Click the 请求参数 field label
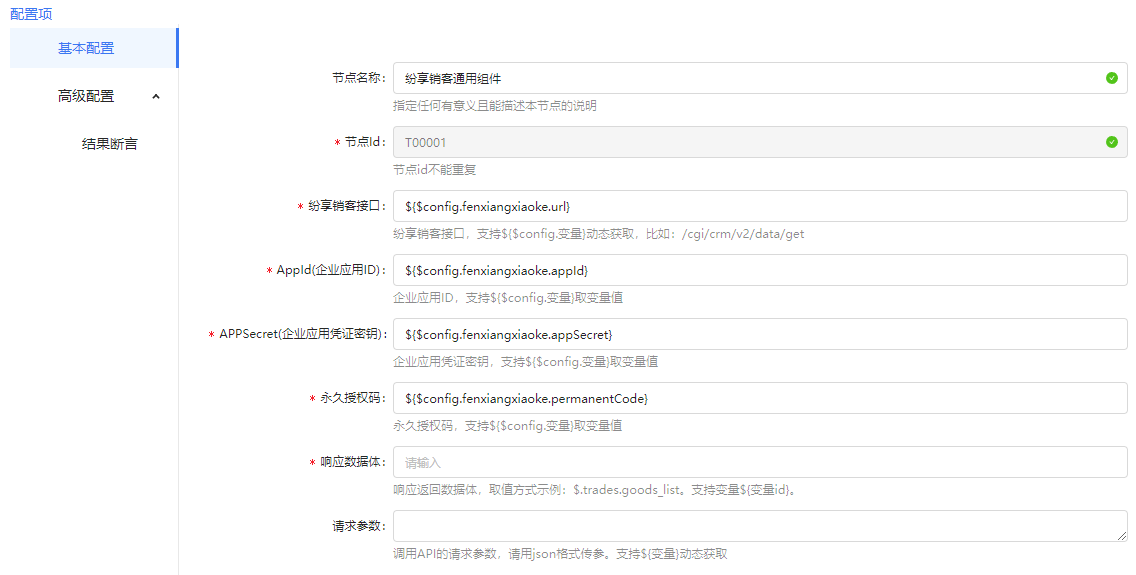1136x575 pixels. [x=359, y=524]
